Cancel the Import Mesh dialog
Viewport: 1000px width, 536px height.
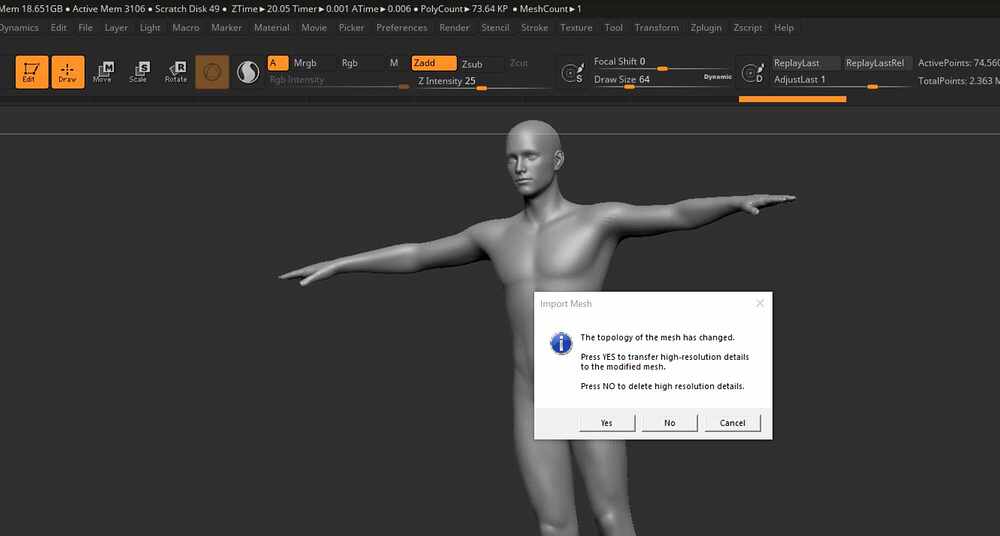click(732, 422)
